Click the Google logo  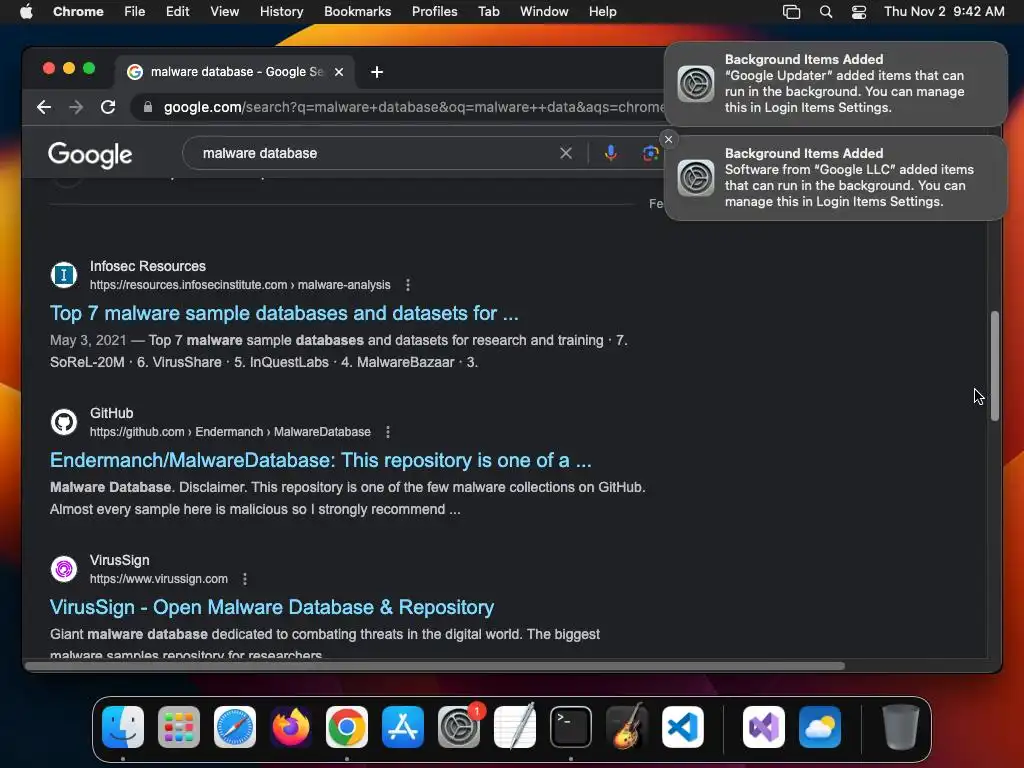point(90,154)
